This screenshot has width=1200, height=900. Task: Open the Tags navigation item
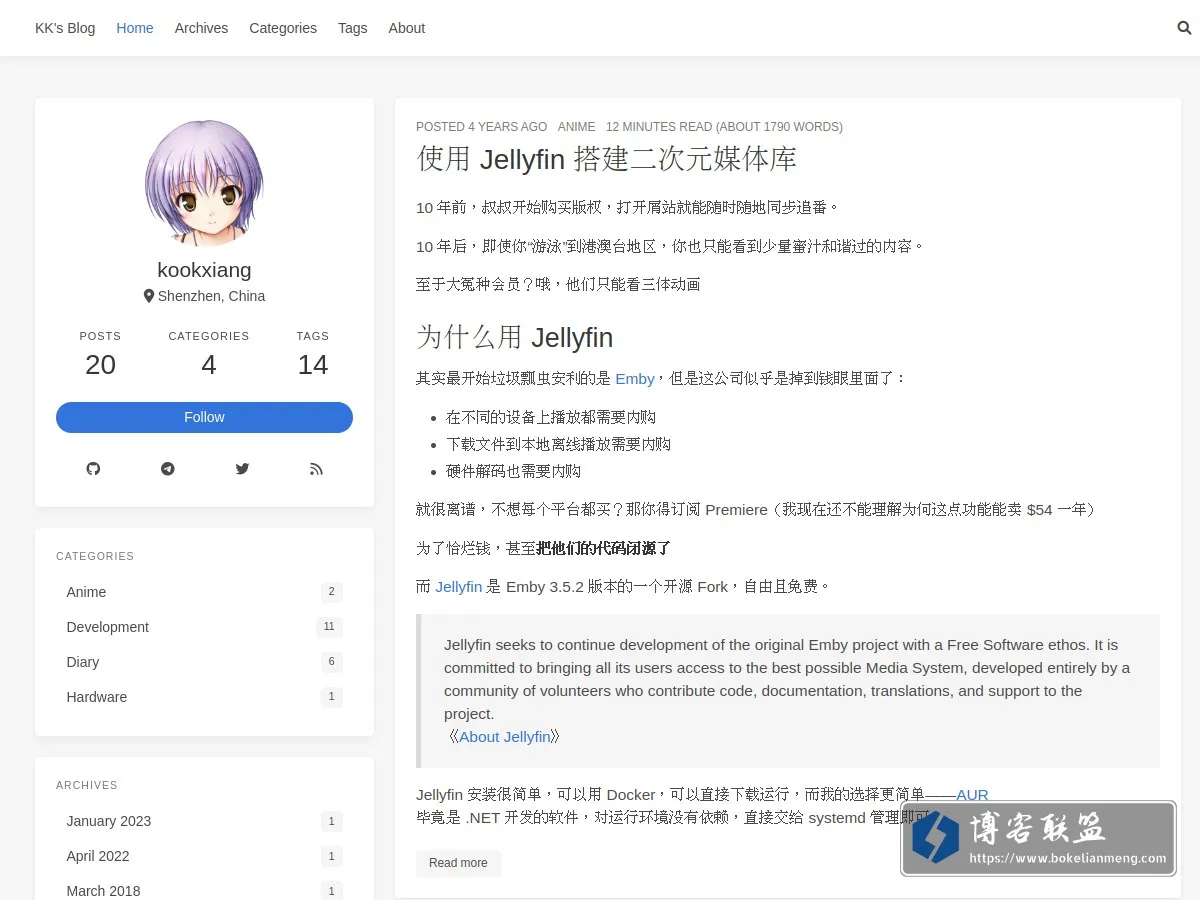pyautogui.click(x=353, y=28)
